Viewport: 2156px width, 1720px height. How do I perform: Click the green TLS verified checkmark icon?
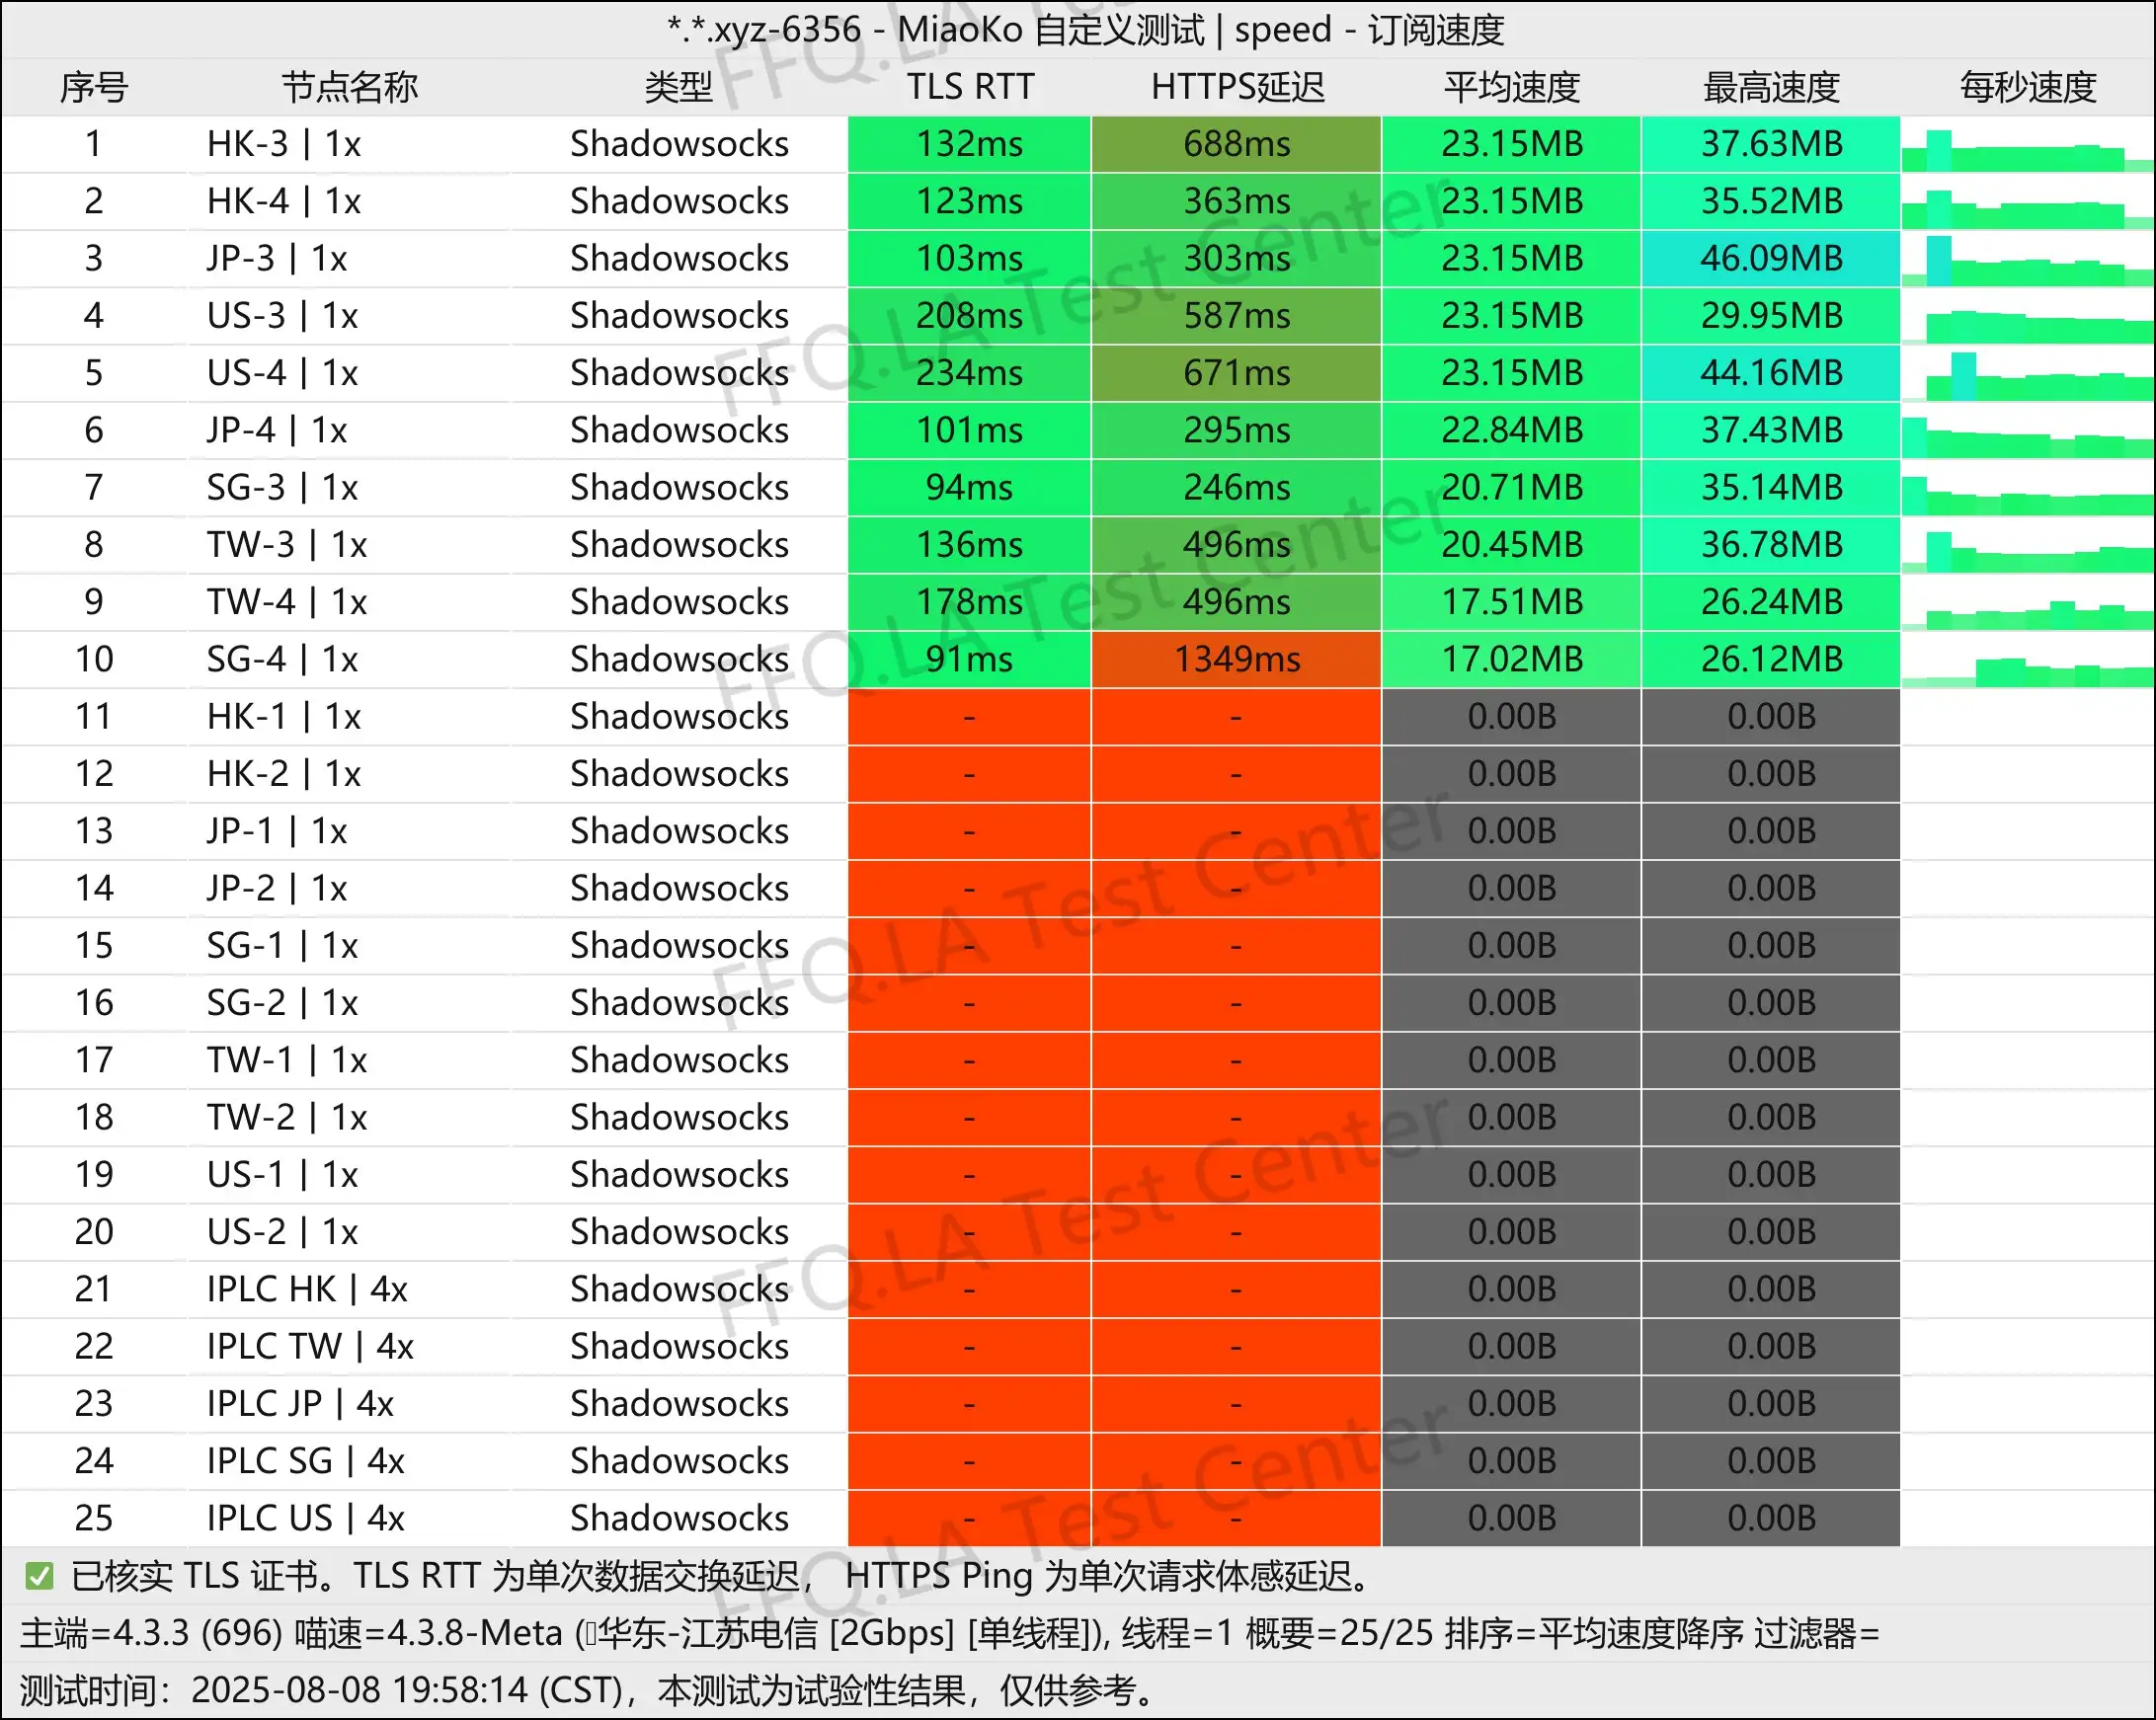coord(39,1577)
